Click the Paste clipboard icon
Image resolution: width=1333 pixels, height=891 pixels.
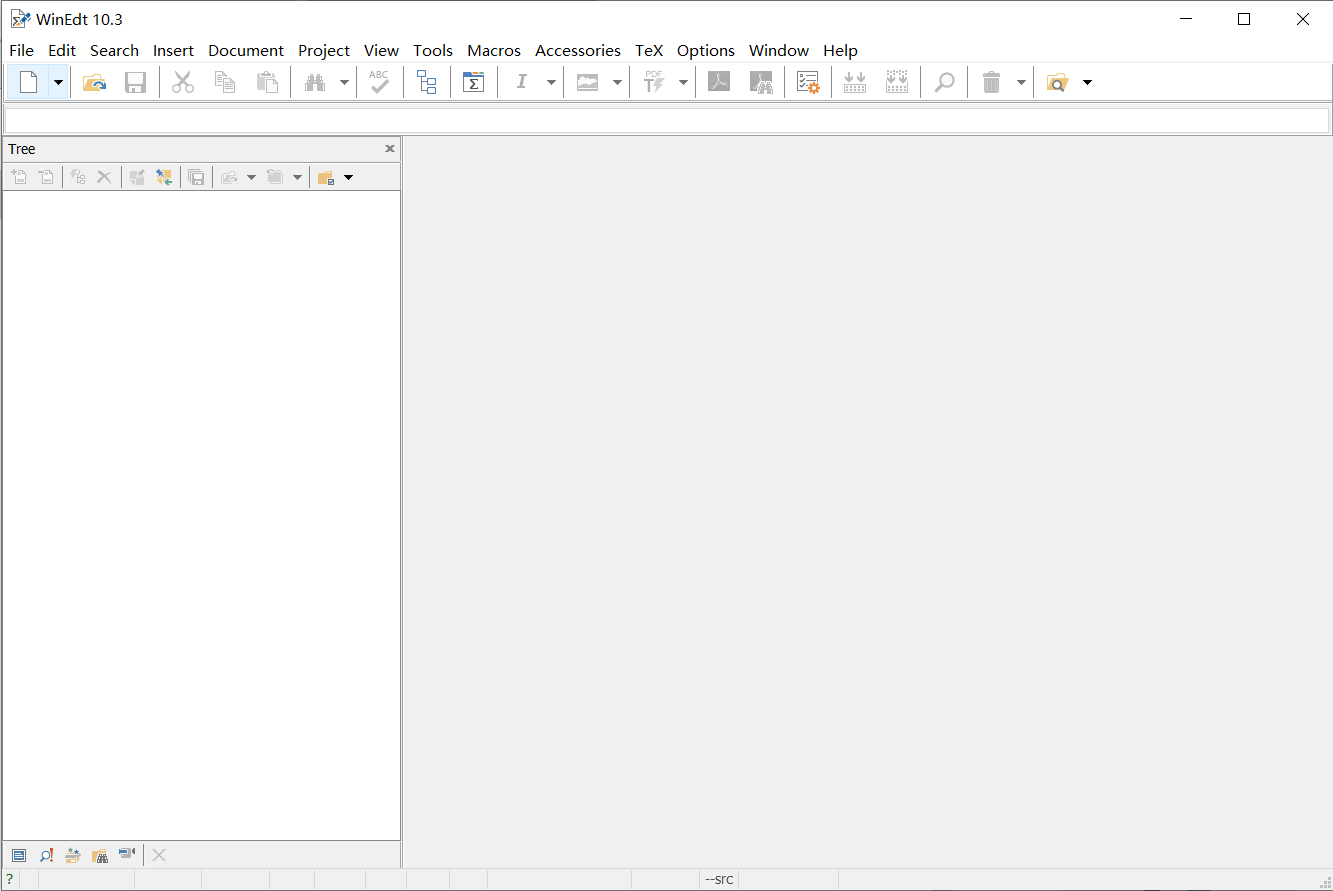[x=267, y=82]
